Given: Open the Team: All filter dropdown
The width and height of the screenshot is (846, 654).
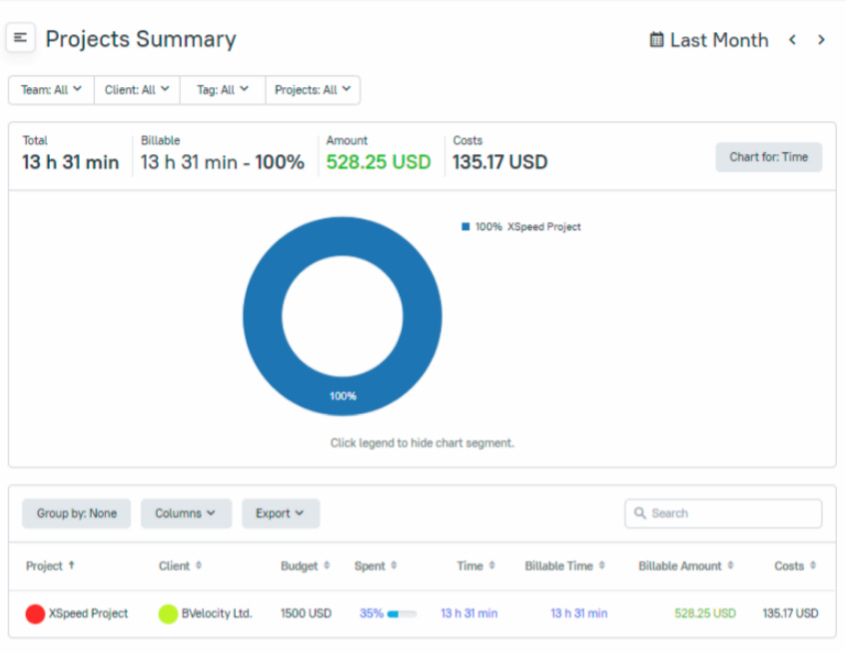Looking at the screenshot, I should 50,89.
